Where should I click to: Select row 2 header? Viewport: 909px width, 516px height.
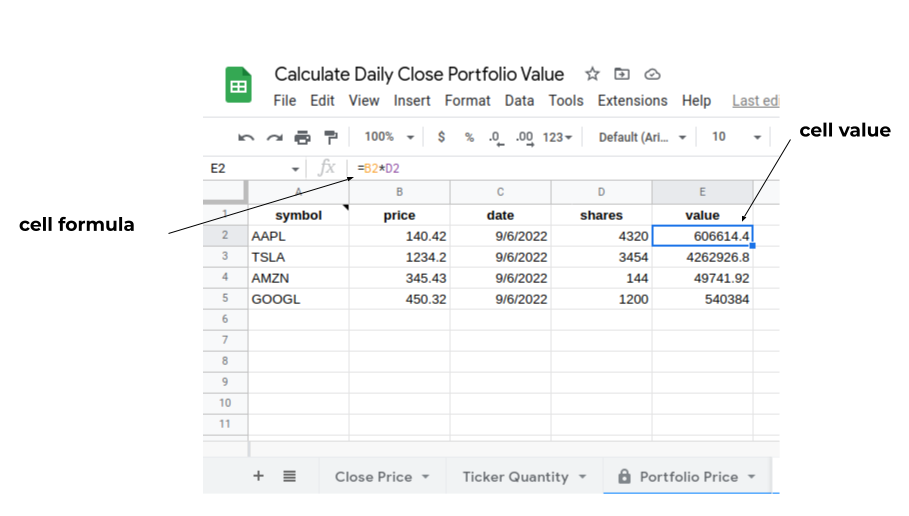pos(226,235)
